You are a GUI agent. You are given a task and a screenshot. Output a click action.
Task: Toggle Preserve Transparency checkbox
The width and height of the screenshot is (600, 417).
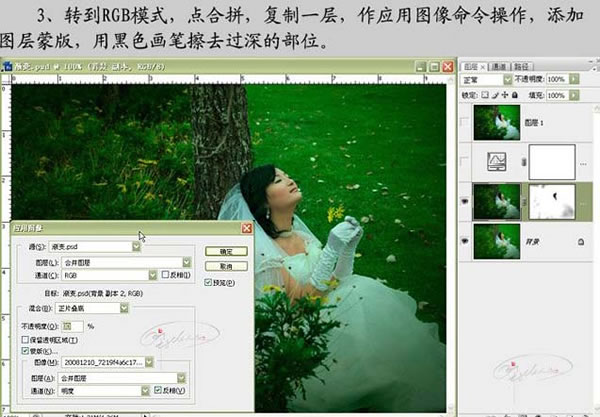click(x=25, y=340)
